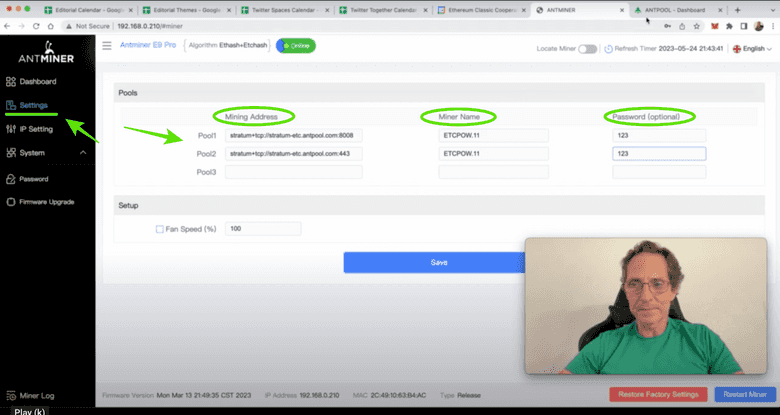Click the Pool3 mining address field
This screenshot has height=415, width=780.
(x=293, y=172)
